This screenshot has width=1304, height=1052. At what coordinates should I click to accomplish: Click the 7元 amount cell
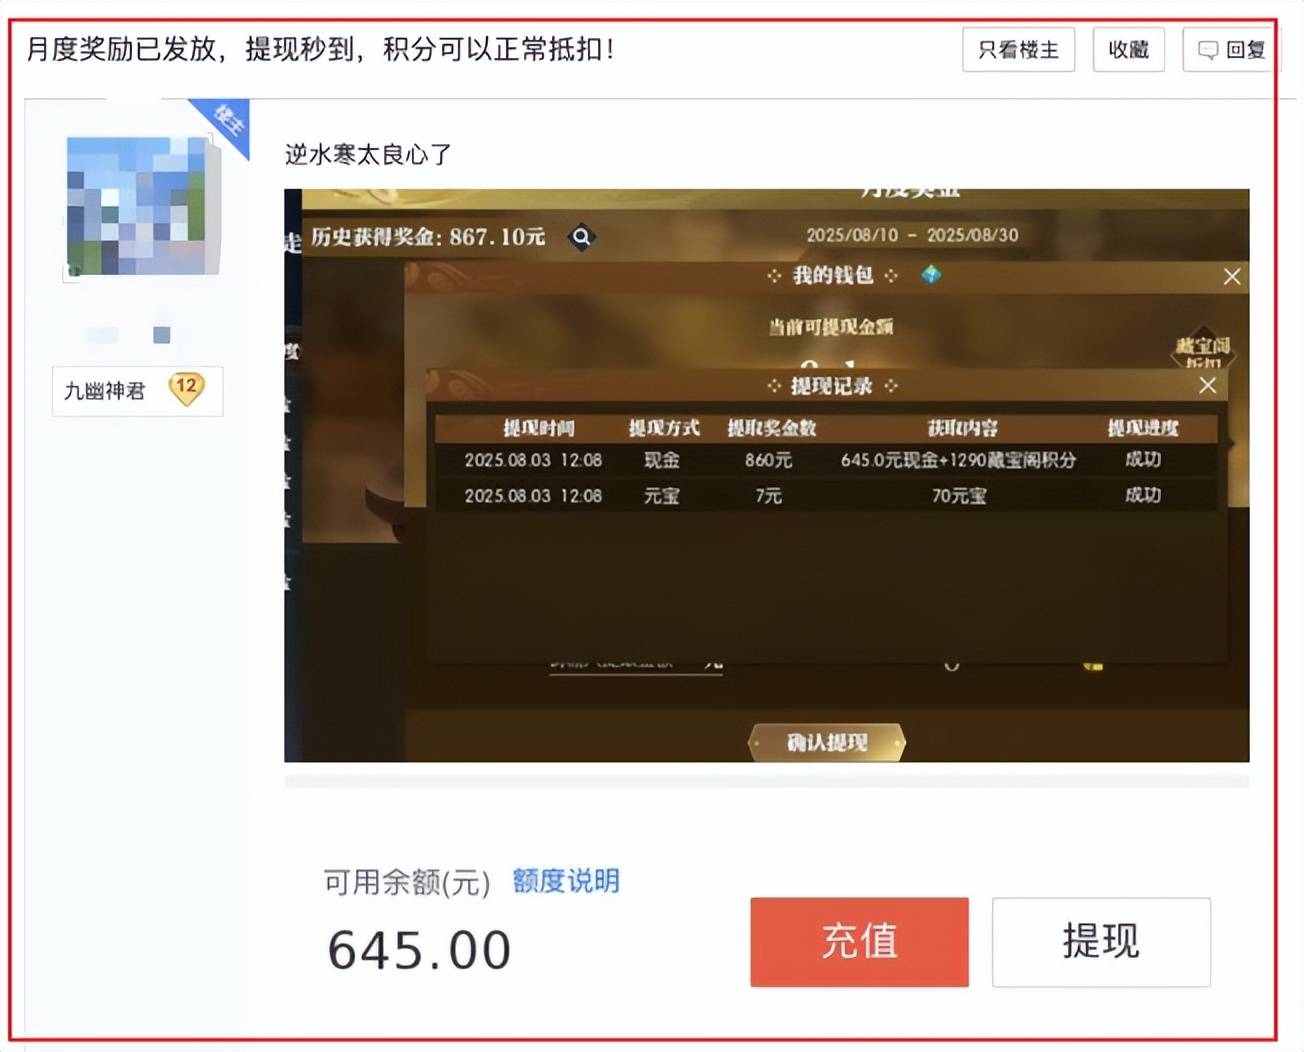[x=768, y=495]
